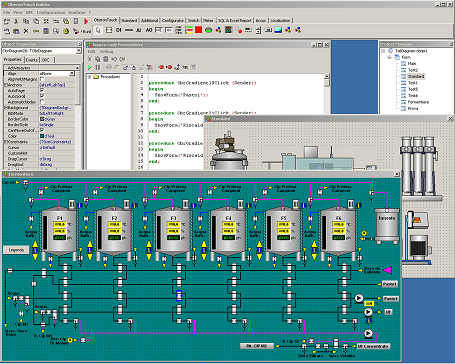455x364 pixels.
Task: Open the Object Inspector component selector dropdown
Action: click(x=79, y=51)
